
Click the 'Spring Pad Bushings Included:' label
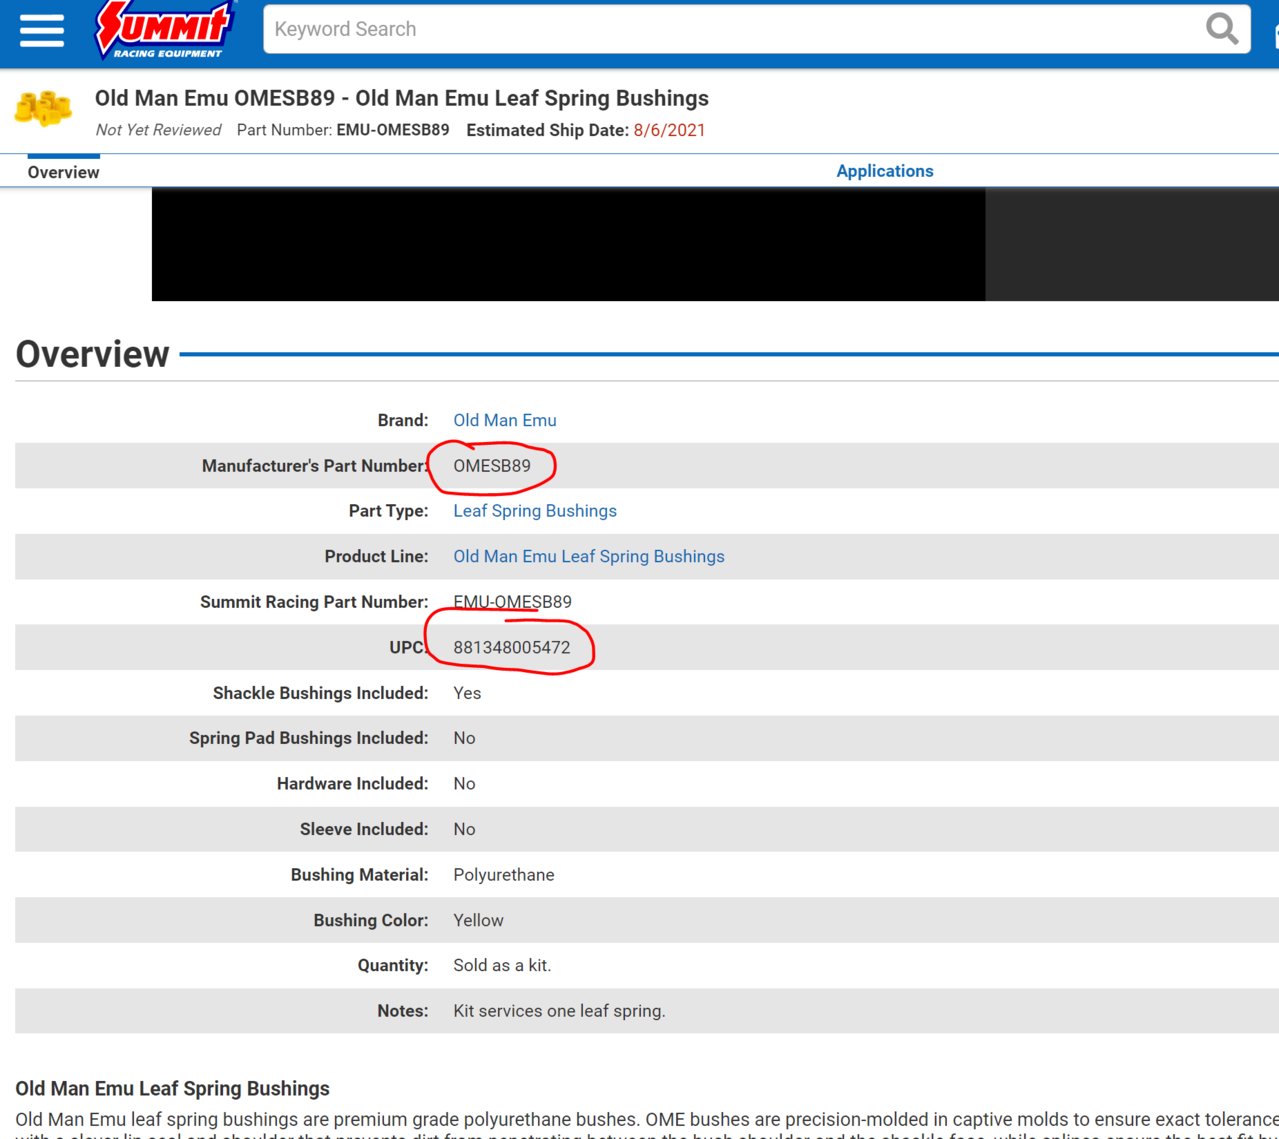[309, 738]
